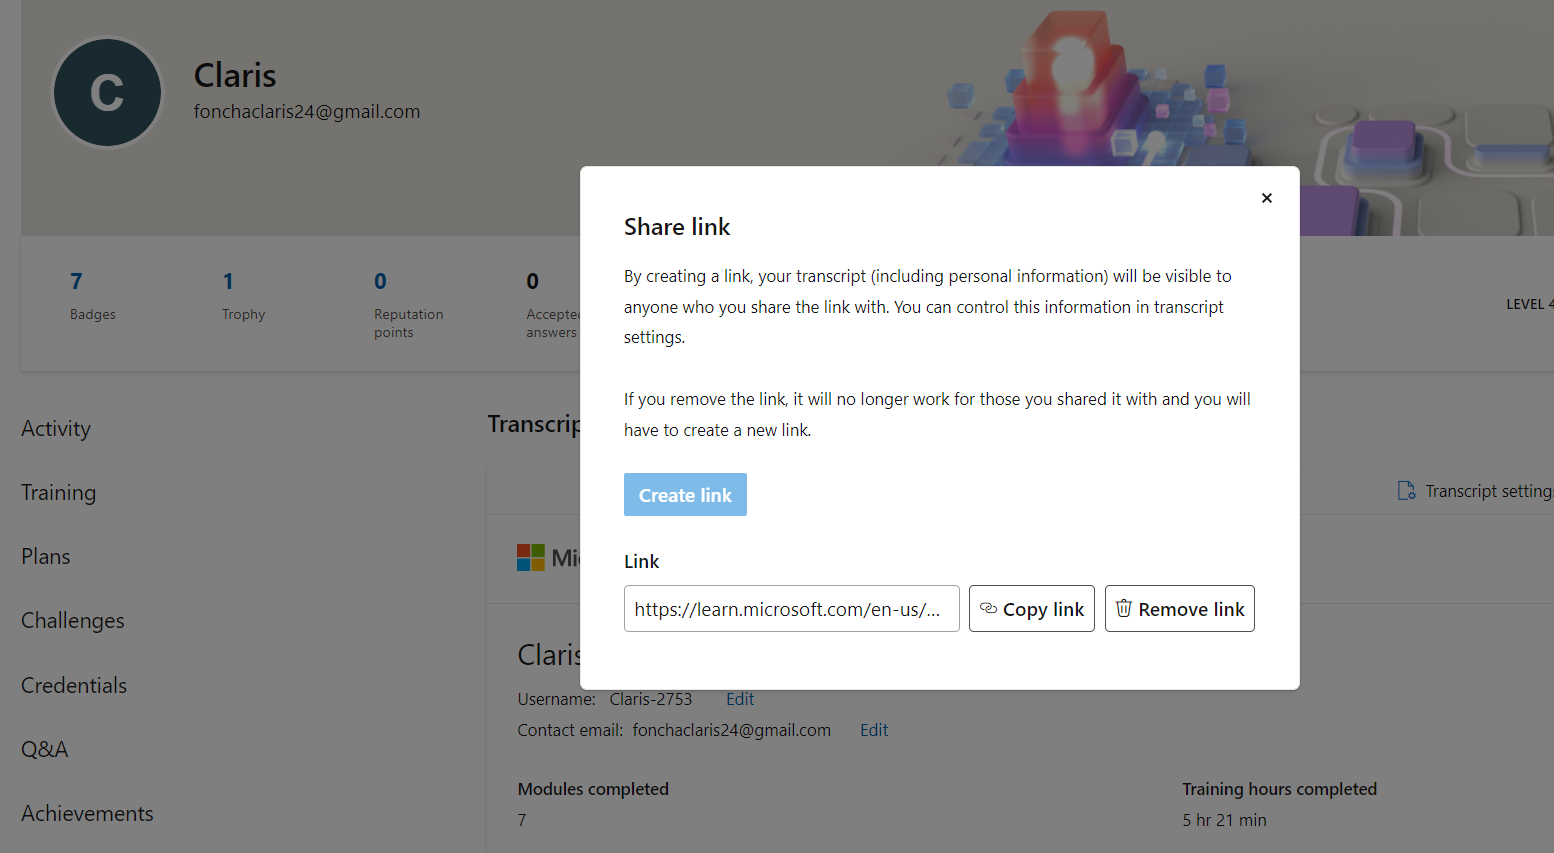Click the Create link button
Screen dimensions: 1554x853
point(685,495)
